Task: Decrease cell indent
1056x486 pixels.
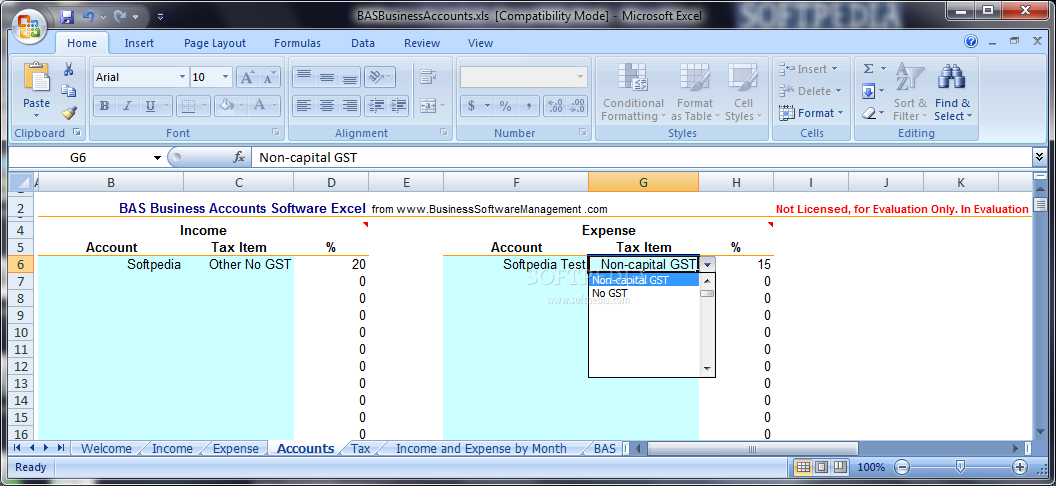Action: tap(376, 106)
